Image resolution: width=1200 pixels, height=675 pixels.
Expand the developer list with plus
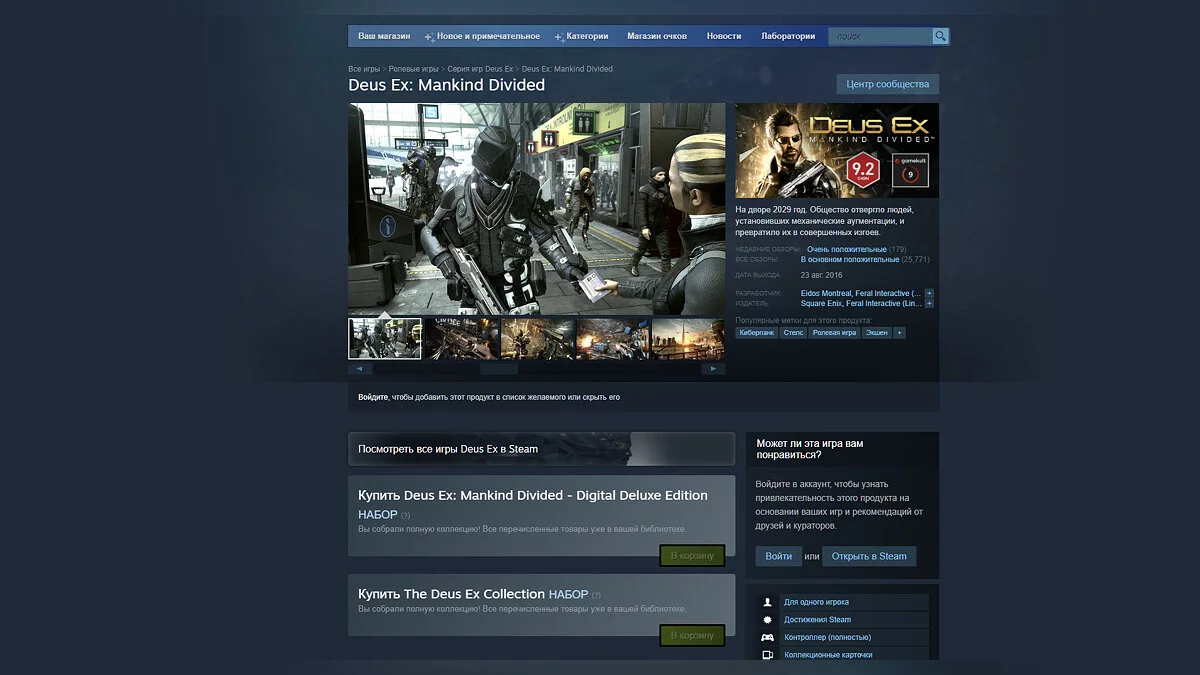pyautogui.click(x=929, y=293)
